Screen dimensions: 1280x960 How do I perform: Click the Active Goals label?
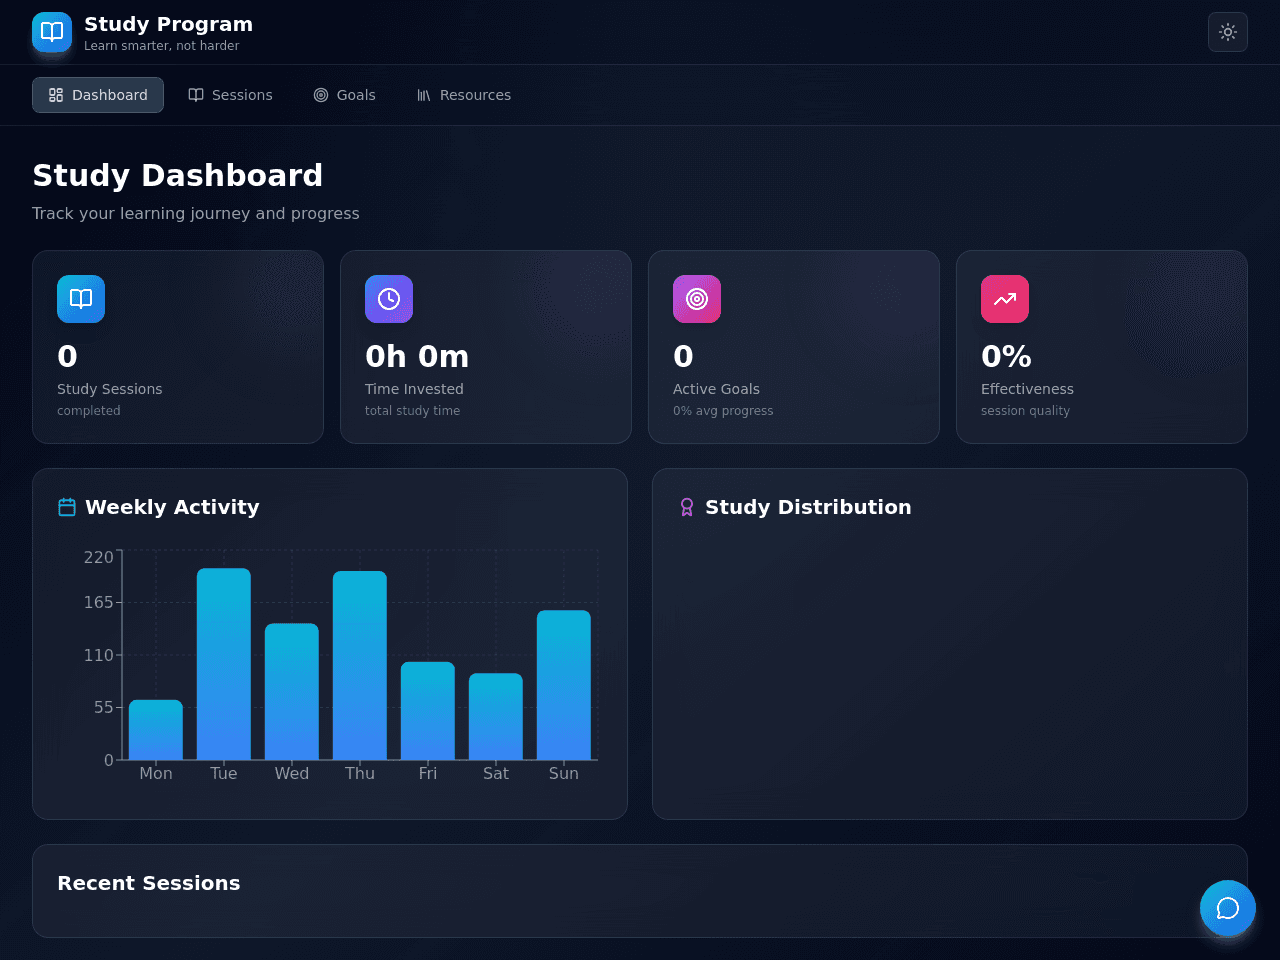click(x=716, y=389)
